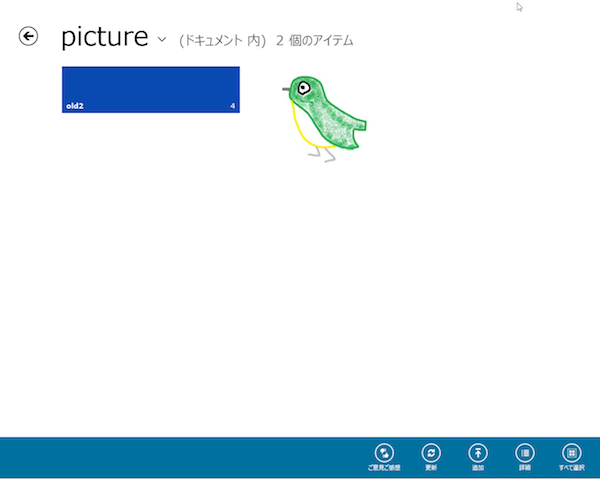Image resolution: width=600 pixels, height=479 pixels.
Task: Click the すべて選択 text label
Action: (x=572, y=468)
